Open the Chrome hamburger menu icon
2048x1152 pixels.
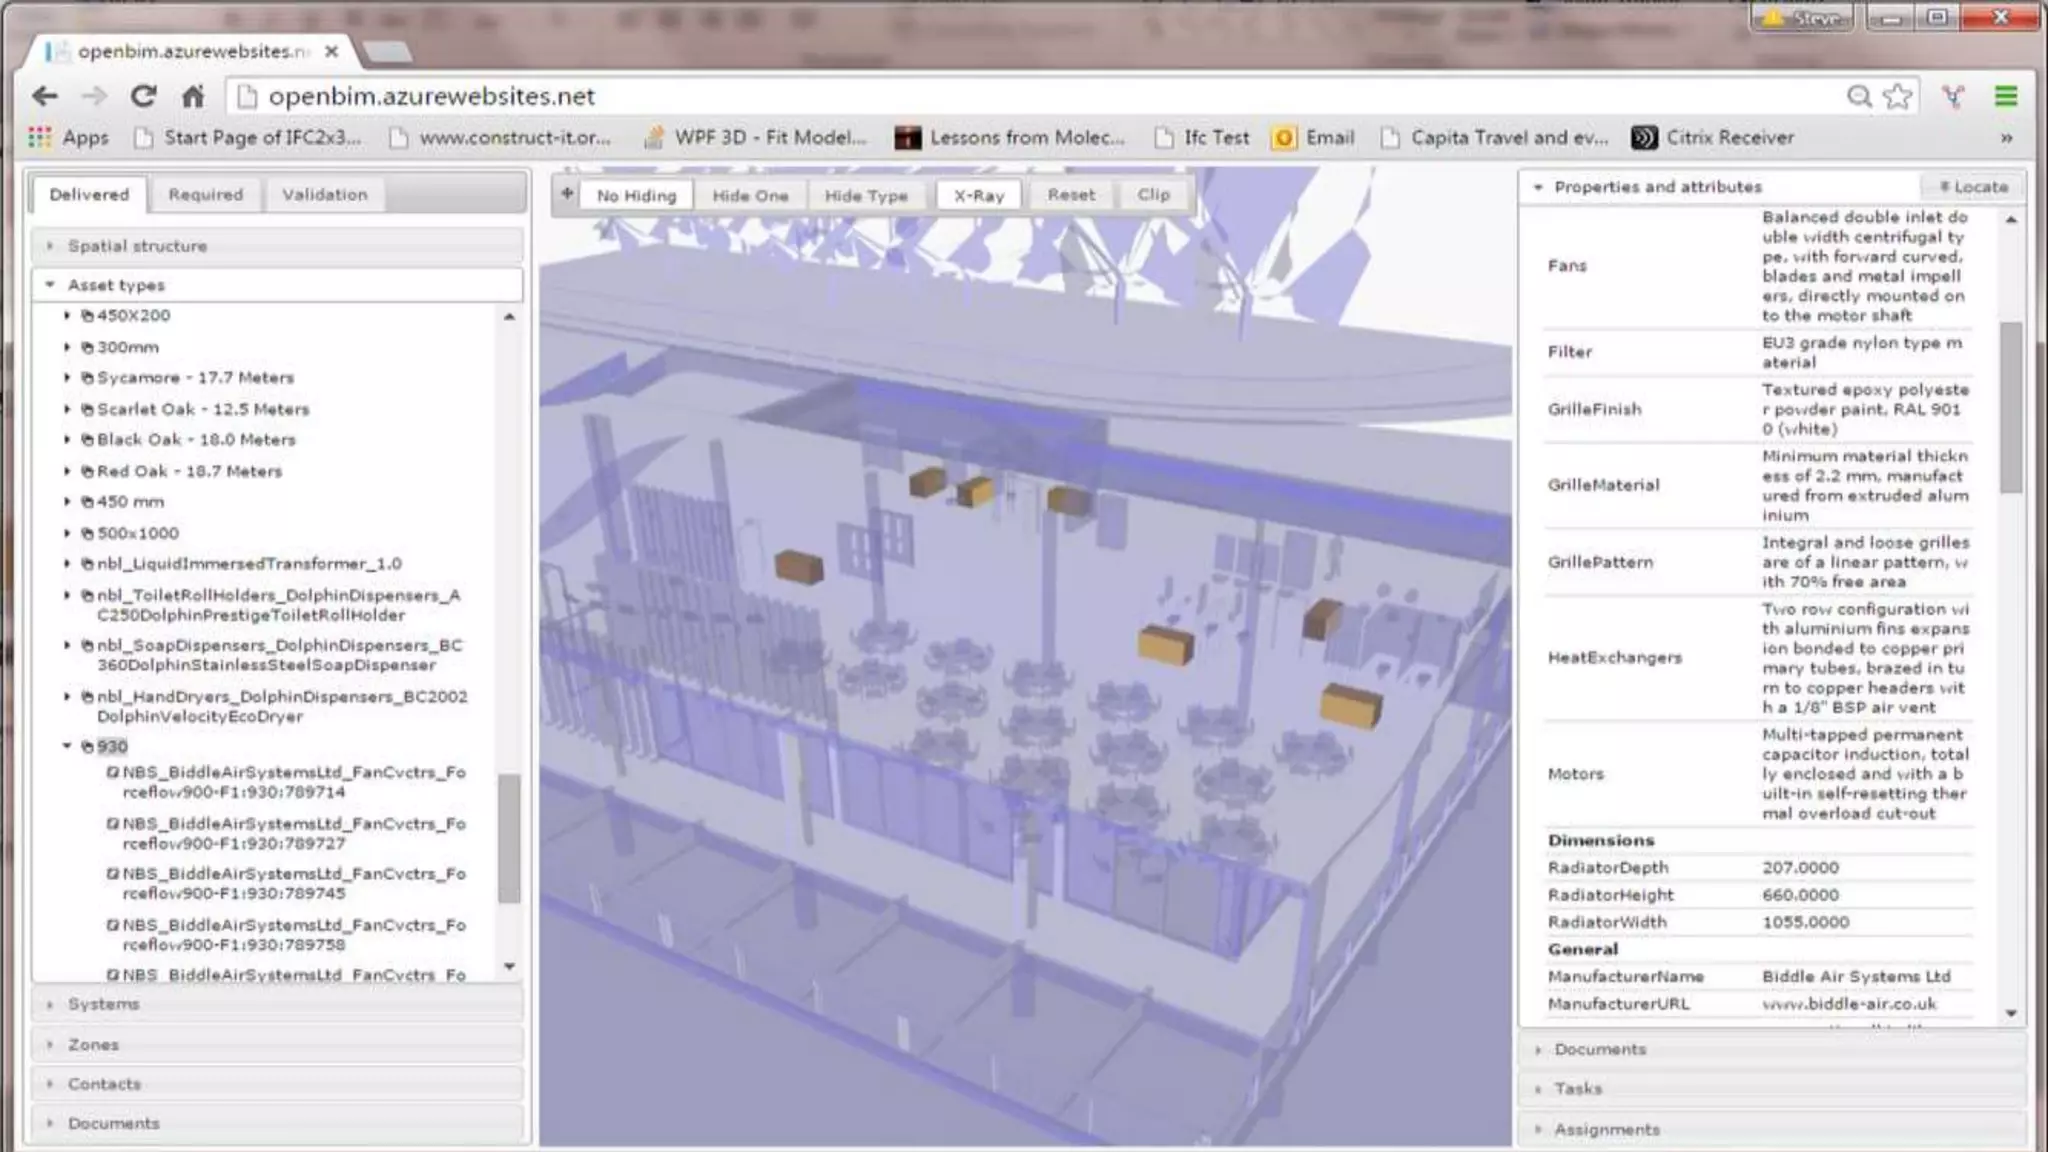pyautogui.click(x=2005, y=96)
